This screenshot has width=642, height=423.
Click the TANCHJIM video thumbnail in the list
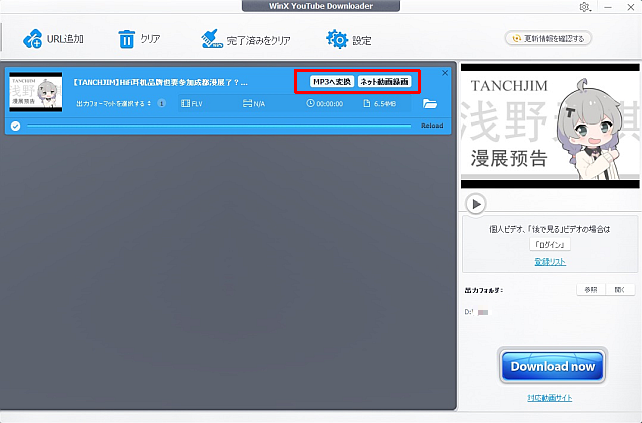[36, 92]
